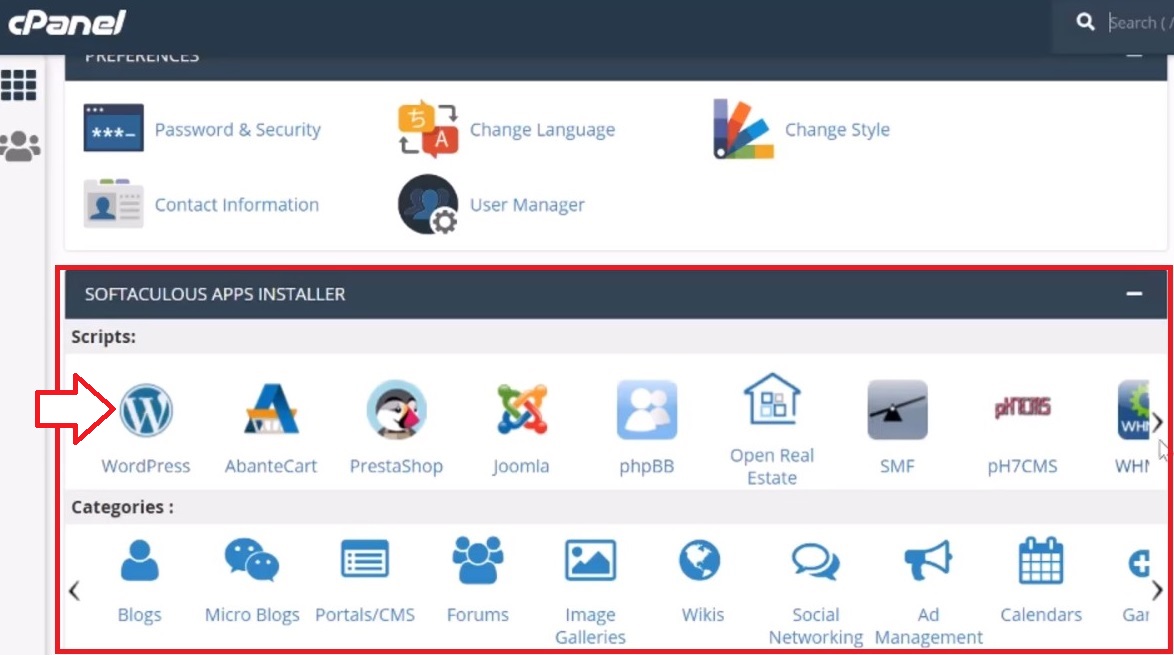Click the Image Galleries category label
The height and width of the screenshot is (655, 1174).
coord(590,626)
